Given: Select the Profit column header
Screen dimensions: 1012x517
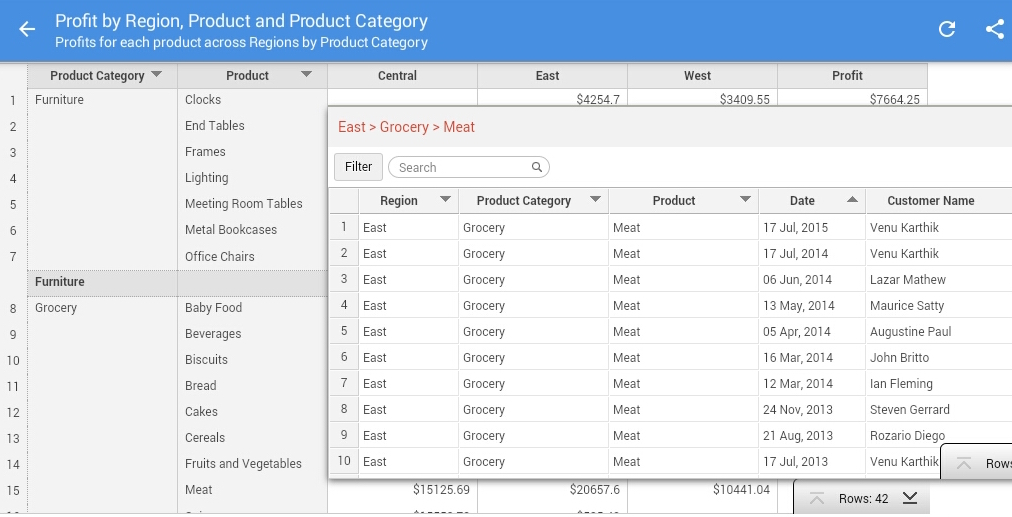Looking at the screenshot, I should point(847,76).
